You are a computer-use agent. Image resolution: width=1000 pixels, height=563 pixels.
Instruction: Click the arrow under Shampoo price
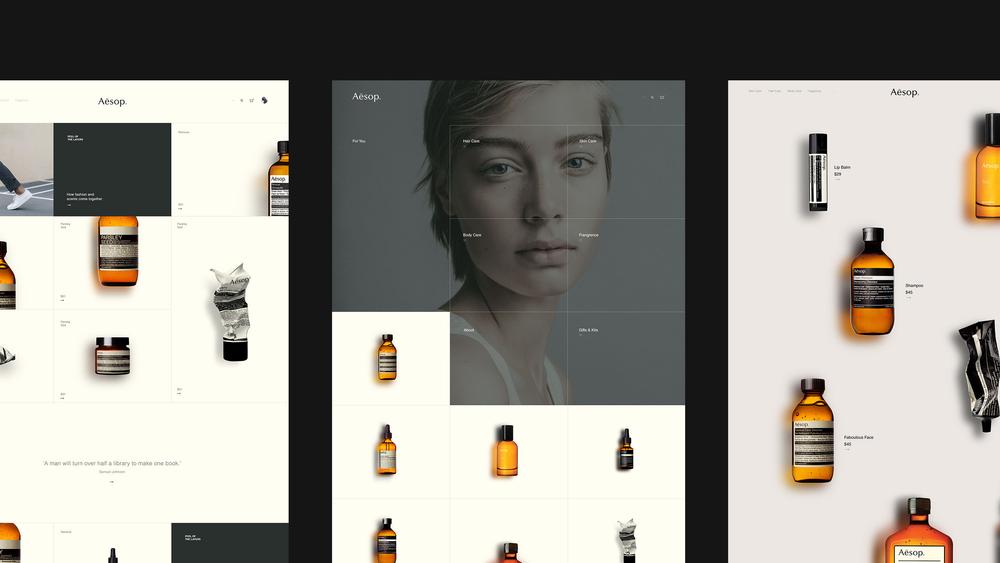[908, 298]
